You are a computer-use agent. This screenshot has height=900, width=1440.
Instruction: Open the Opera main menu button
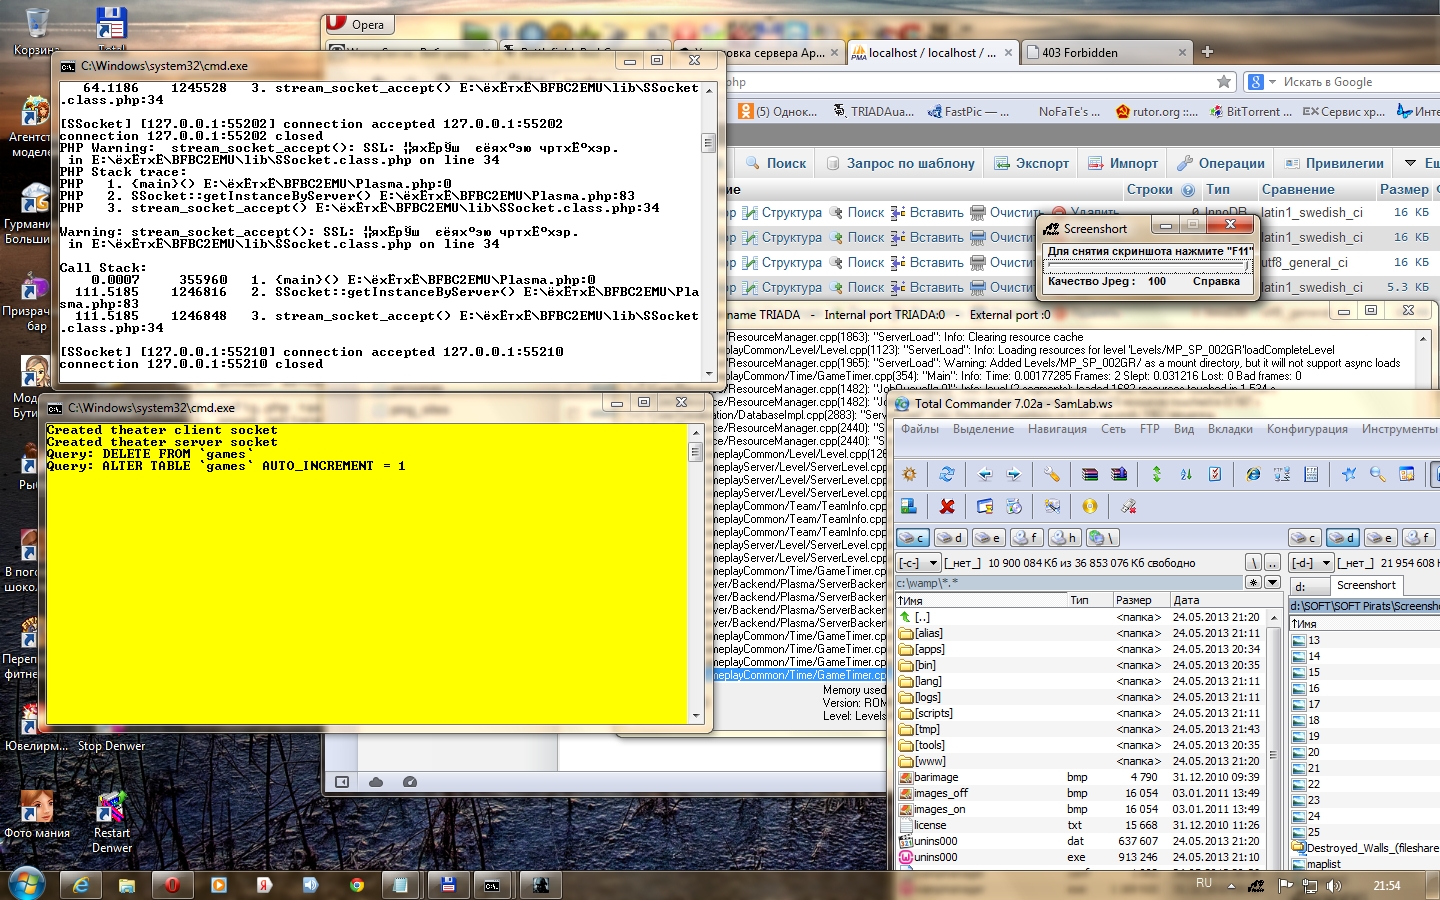(360, 24)
